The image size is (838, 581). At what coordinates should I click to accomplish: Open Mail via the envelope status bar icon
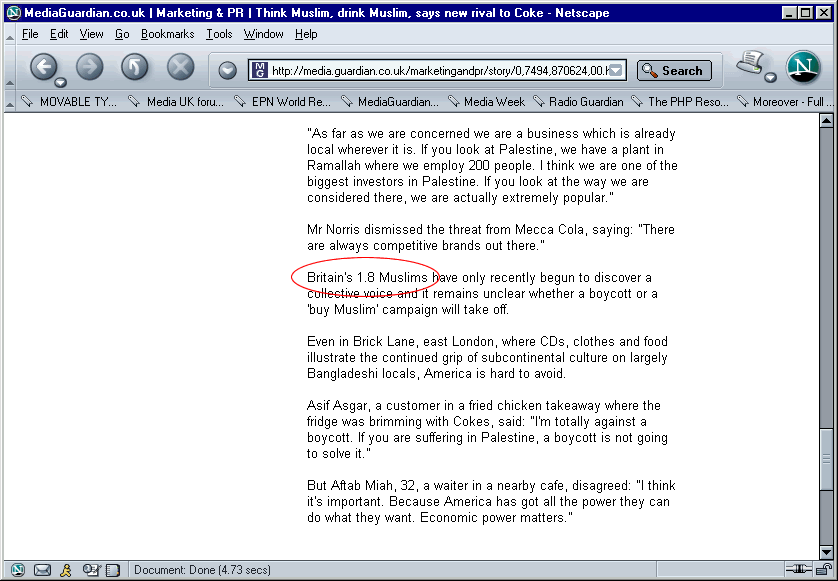(42, 570)
